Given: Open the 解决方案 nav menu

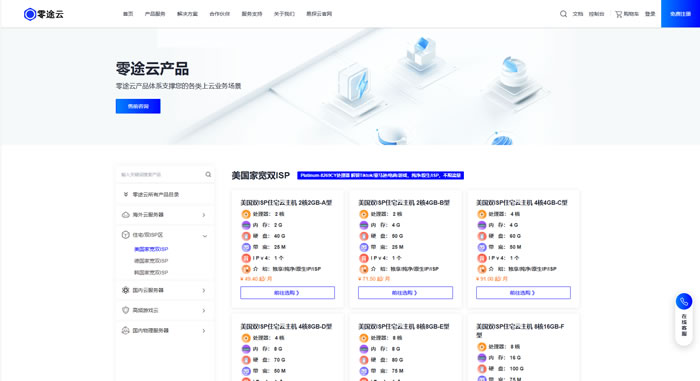Looking at the screenshot, I should click(188, 14).
